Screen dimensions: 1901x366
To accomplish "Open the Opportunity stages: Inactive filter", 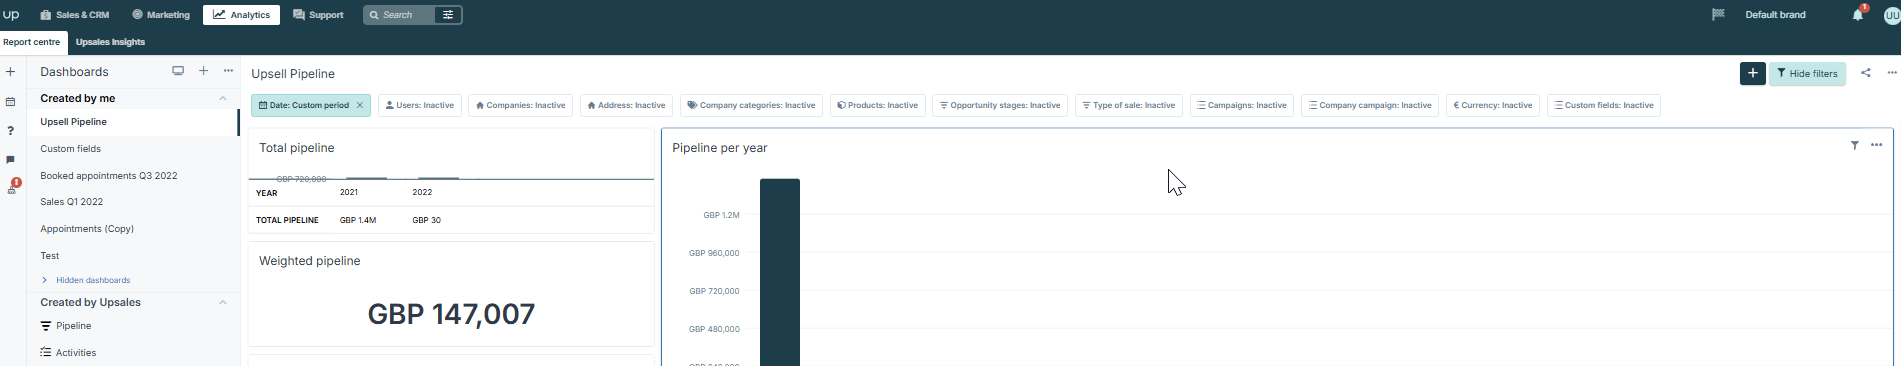I will coord(1000,105).
